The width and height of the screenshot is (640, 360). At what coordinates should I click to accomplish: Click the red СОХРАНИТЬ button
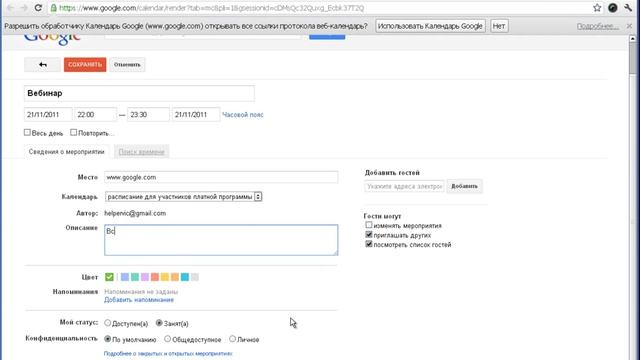[x=85, y=64]
